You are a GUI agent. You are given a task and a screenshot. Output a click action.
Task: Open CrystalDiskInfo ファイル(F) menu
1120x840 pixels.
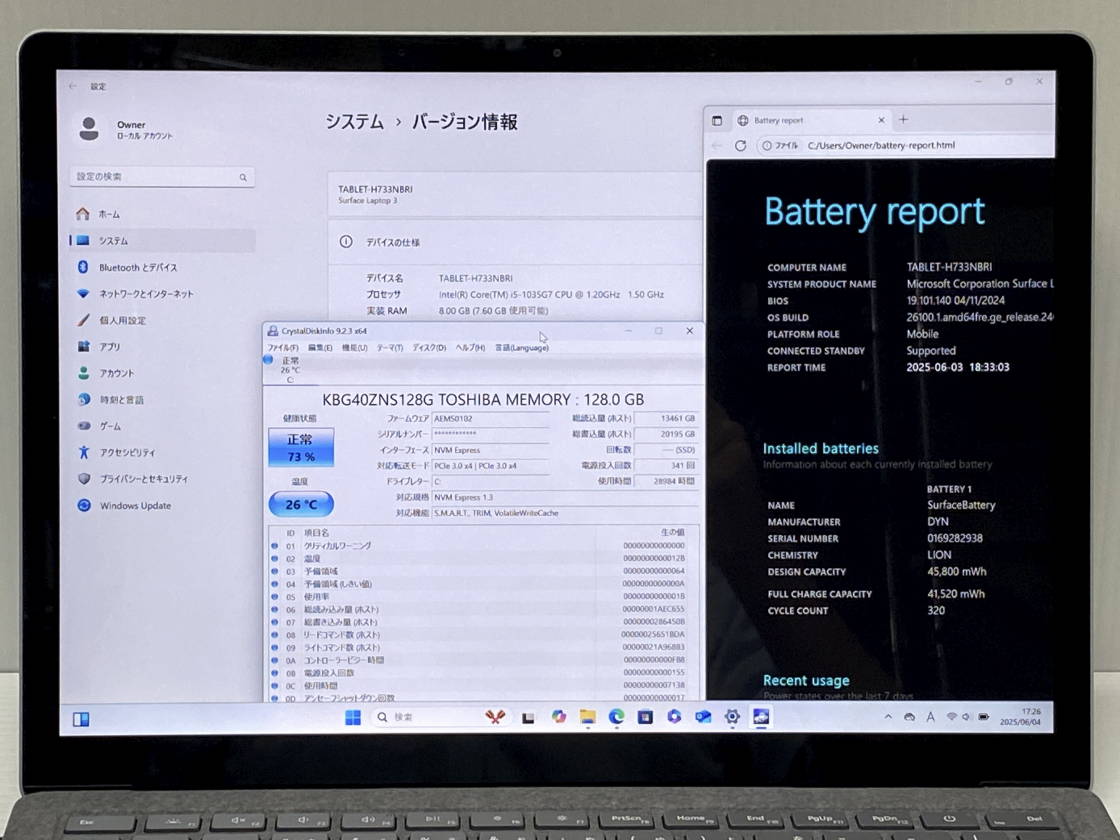click(283, 348)
